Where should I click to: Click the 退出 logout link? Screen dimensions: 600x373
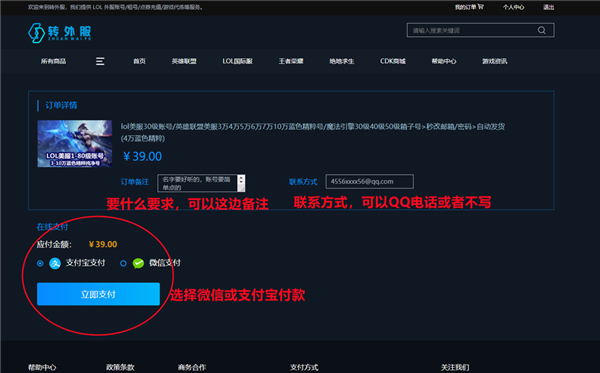click(x=548, y=7)
